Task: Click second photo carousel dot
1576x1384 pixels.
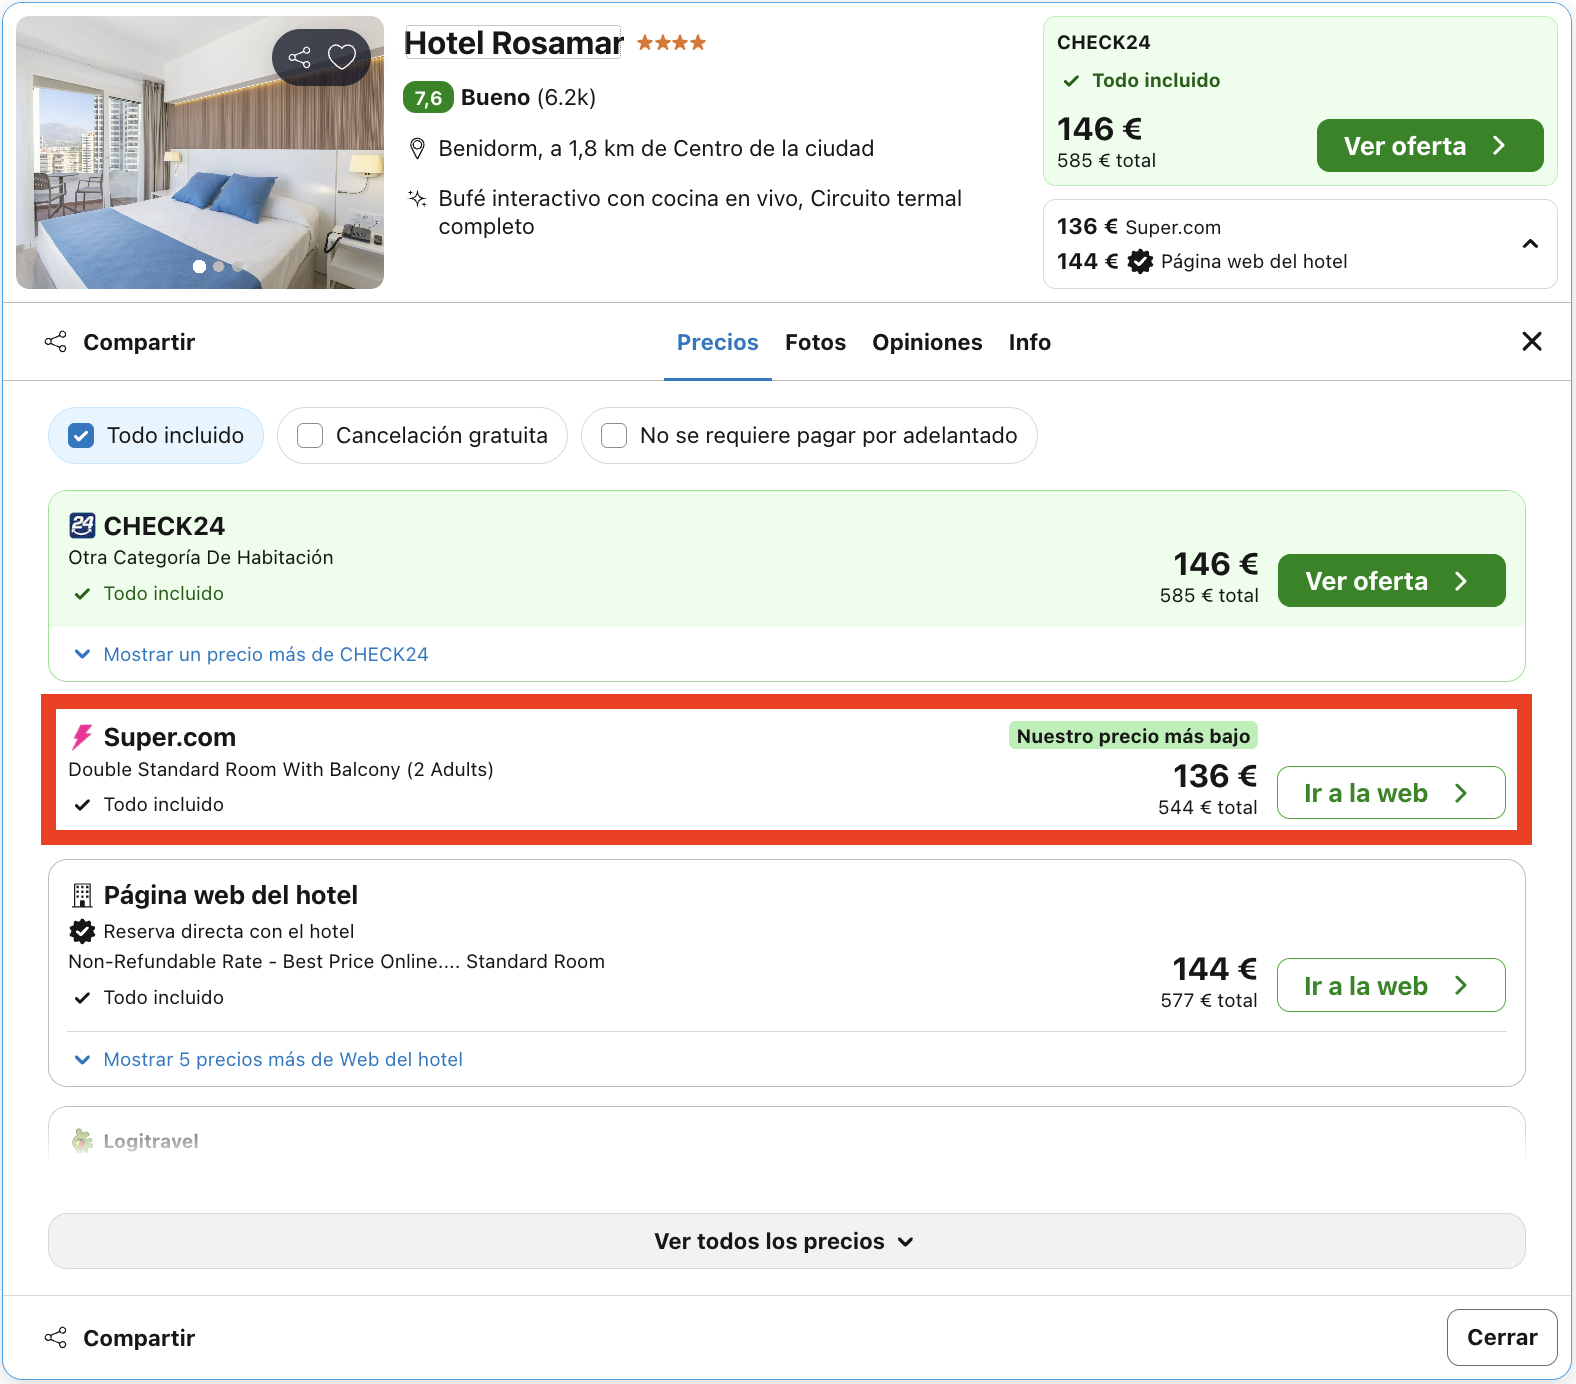Action: [x=219, y=266]
